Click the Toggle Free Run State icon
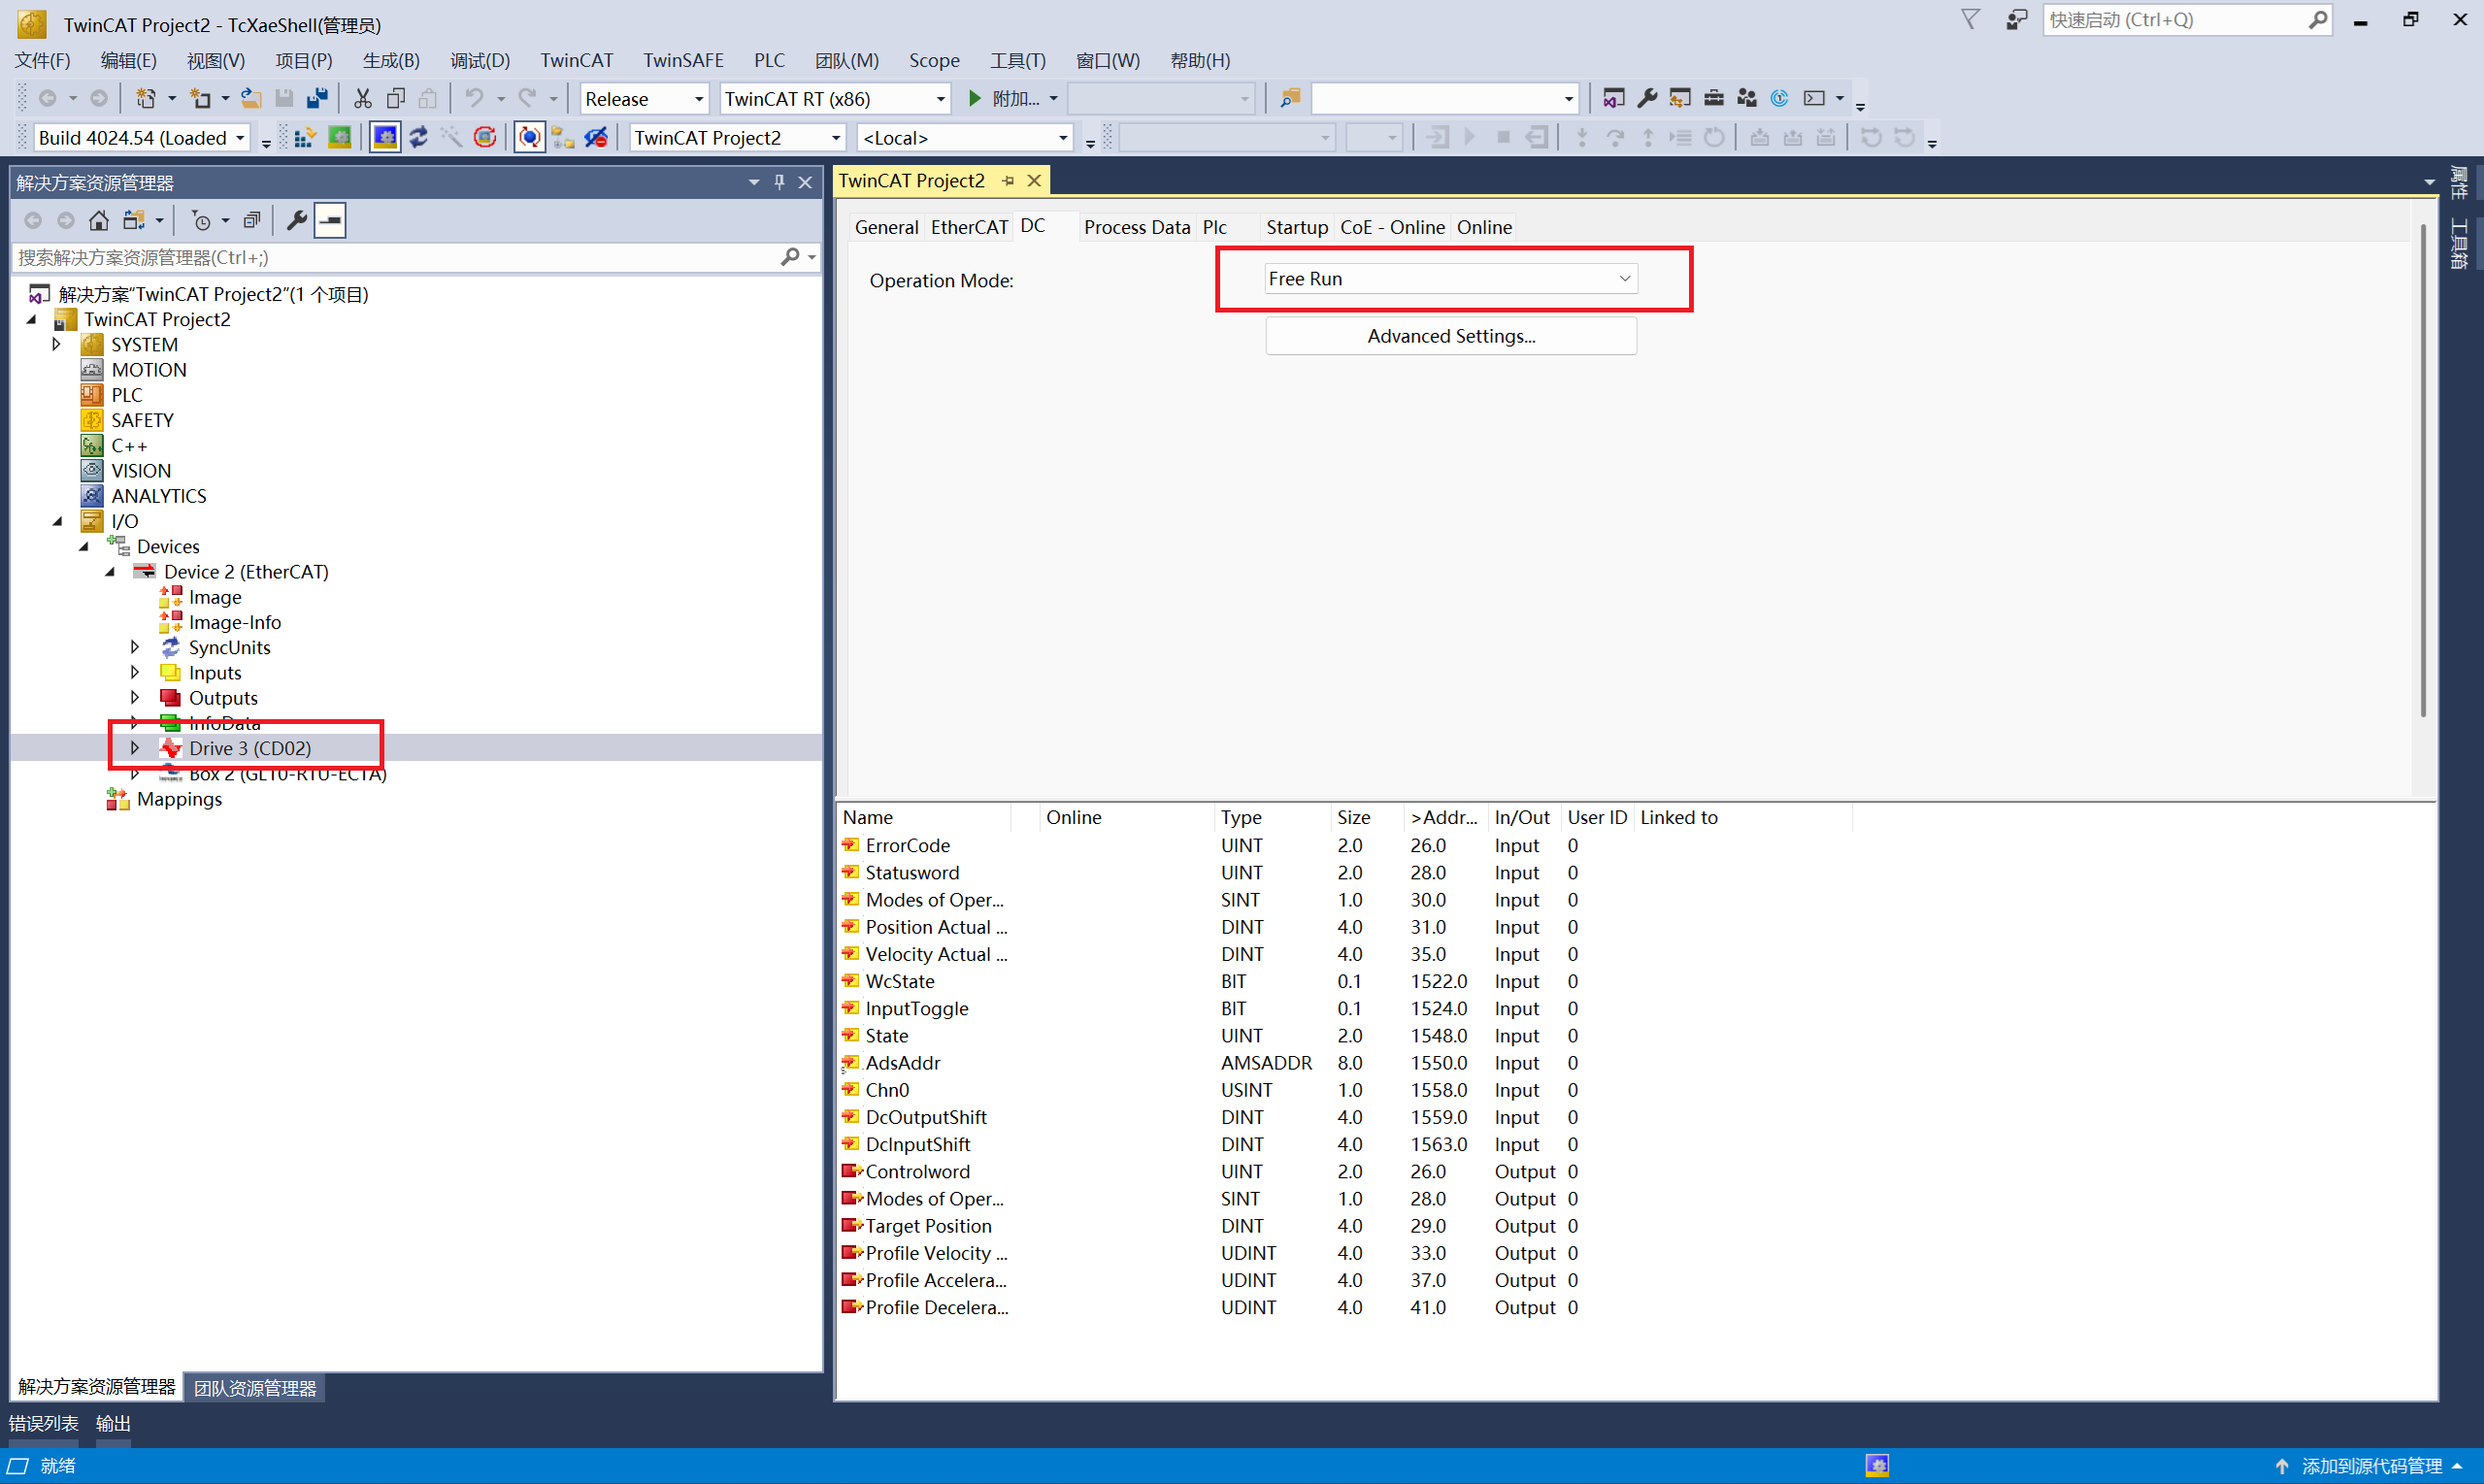Image resolution: width=2484 pixels, height=1484 pixels. click(485, 138)
